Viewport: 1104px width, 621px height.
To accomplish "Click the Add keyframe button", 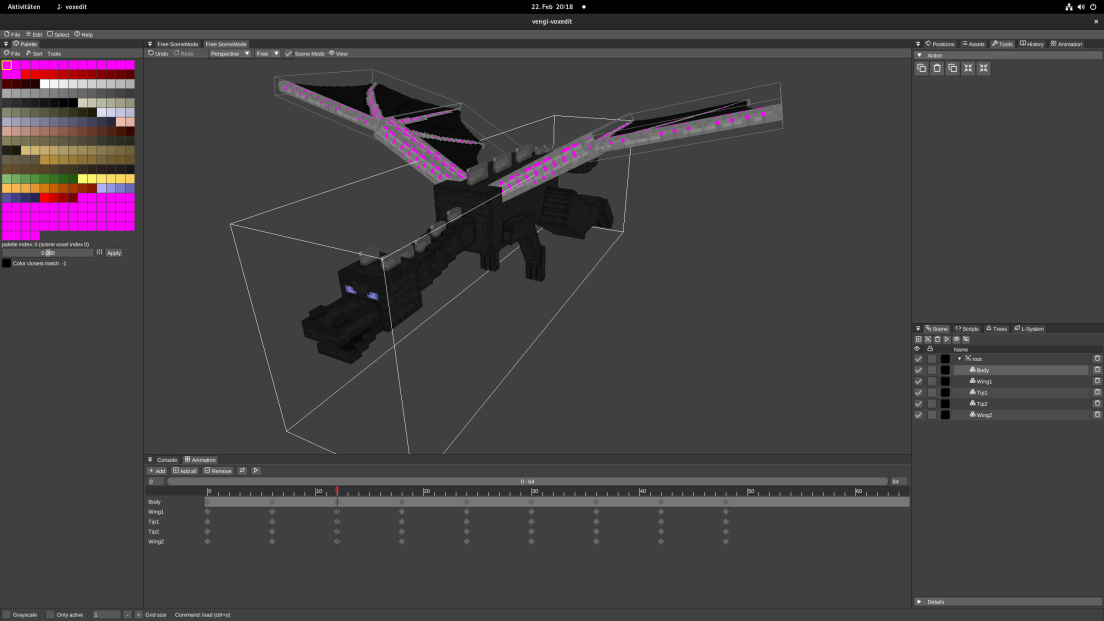I will coord(157,471).
